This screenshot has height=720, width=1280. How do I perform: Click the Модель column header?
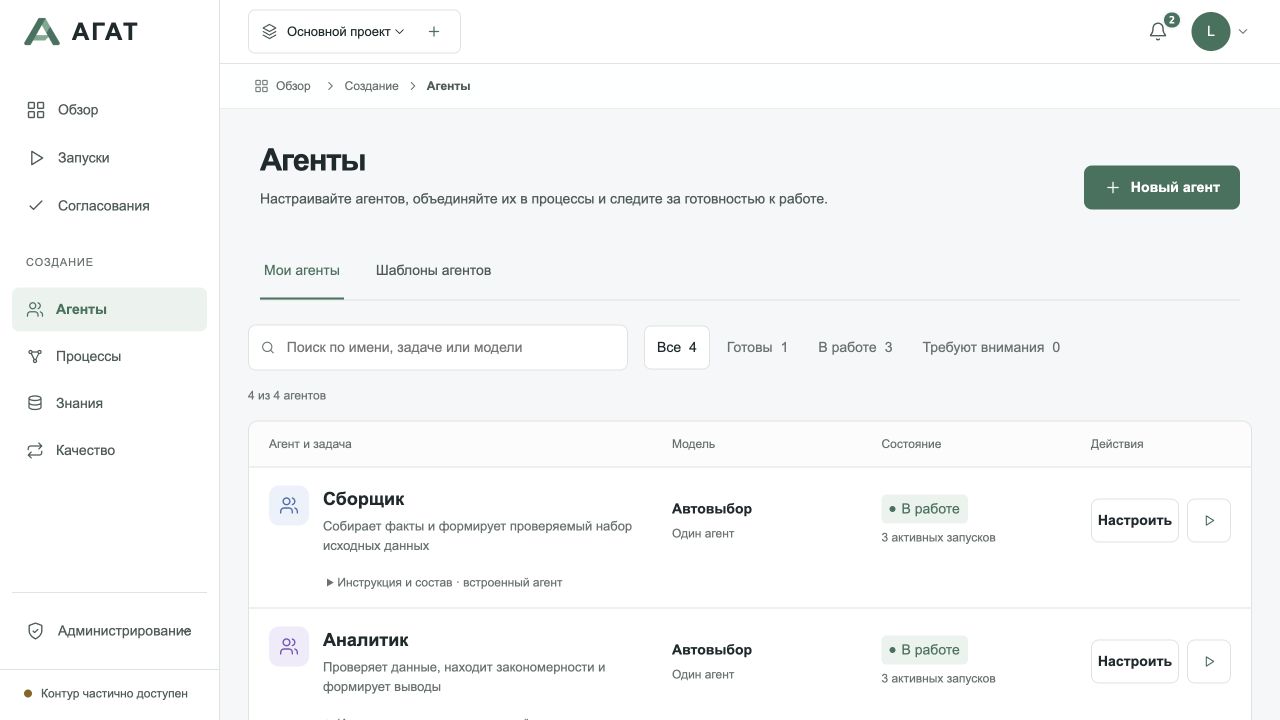[x=693, y=444]
